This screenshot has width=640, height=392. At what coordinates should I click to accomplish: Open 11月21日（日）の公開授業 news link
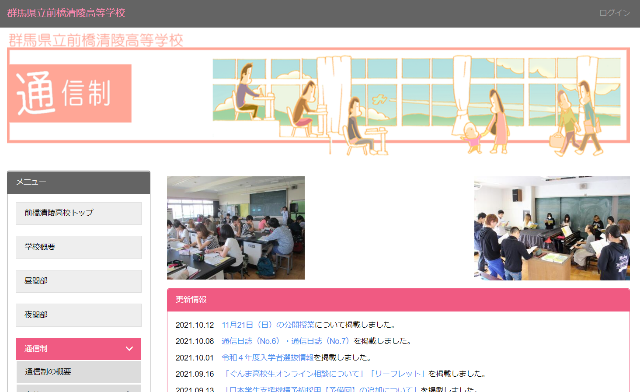tap(268, 325)
